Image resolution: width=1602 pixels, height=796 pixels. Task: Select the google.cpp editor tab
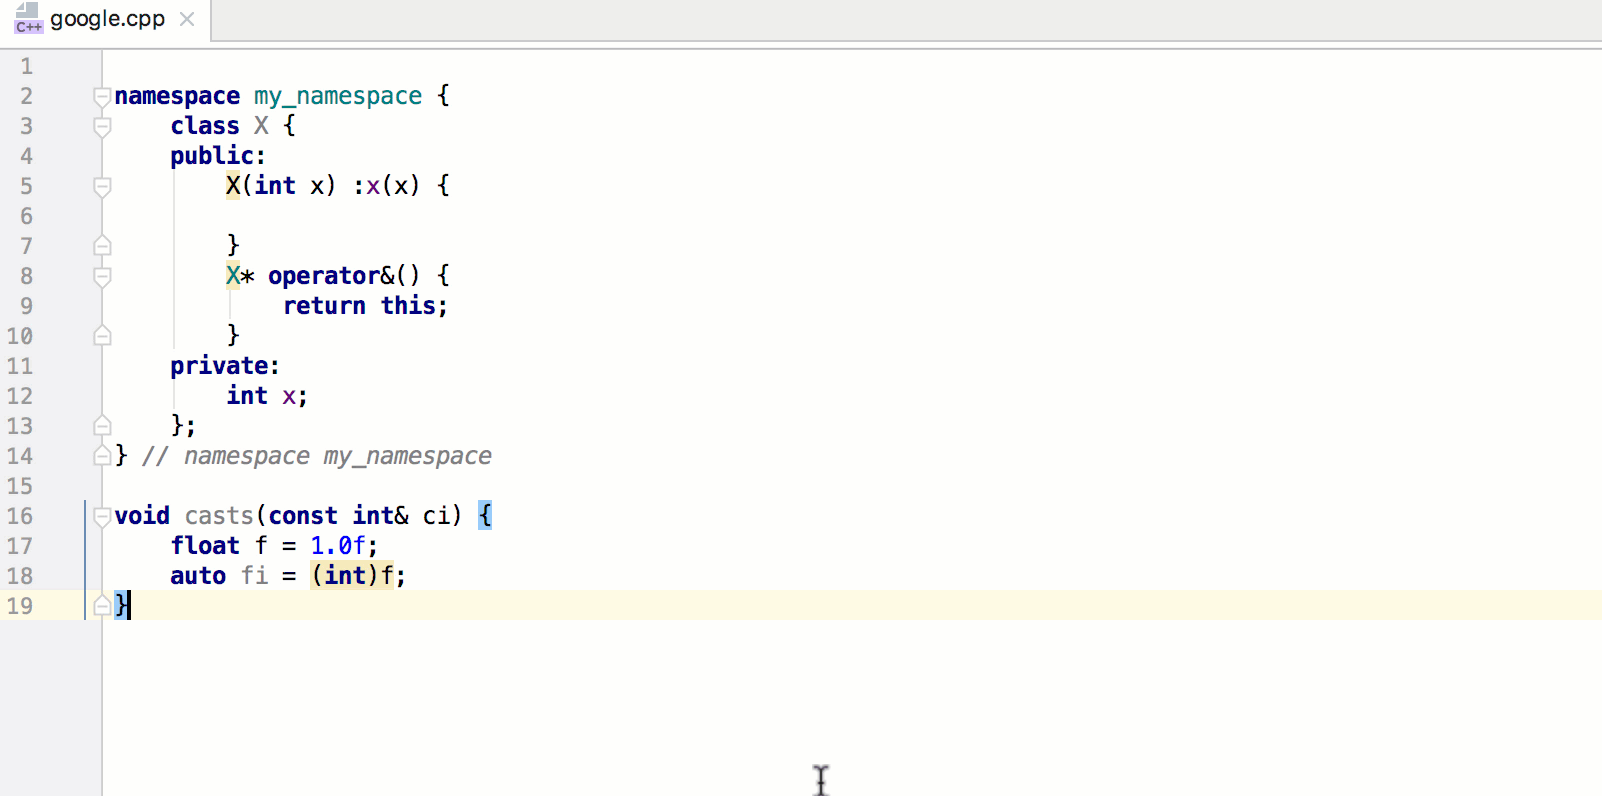(106, 20)
